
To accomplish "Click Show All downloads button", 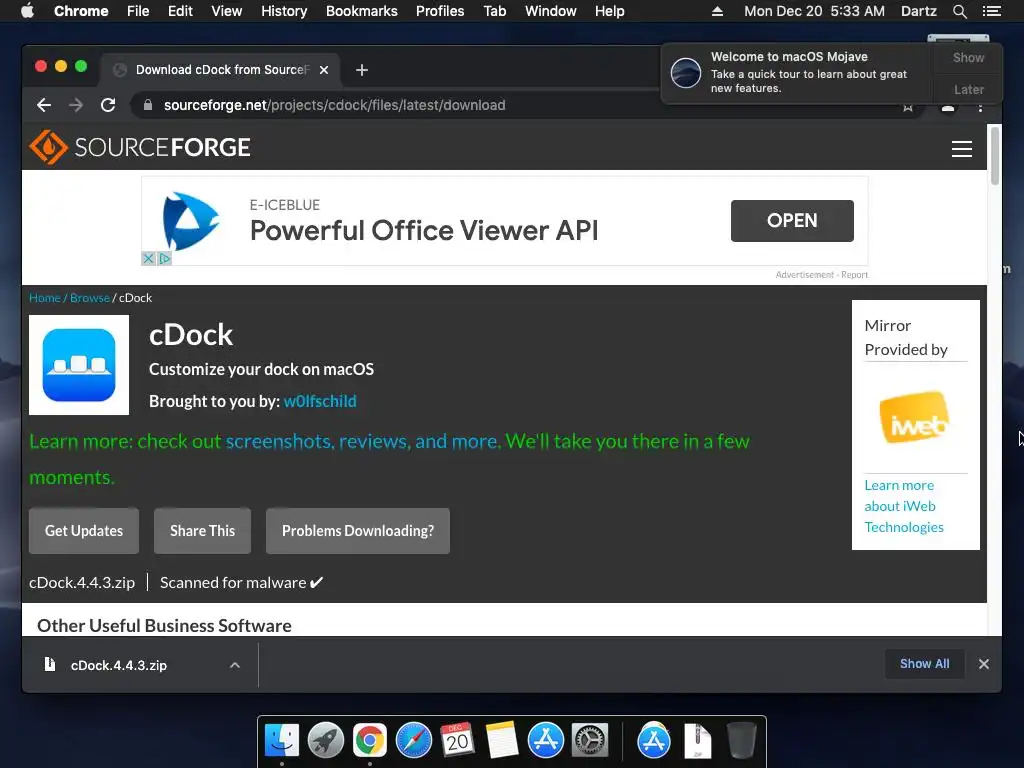I will click(925, 664).
